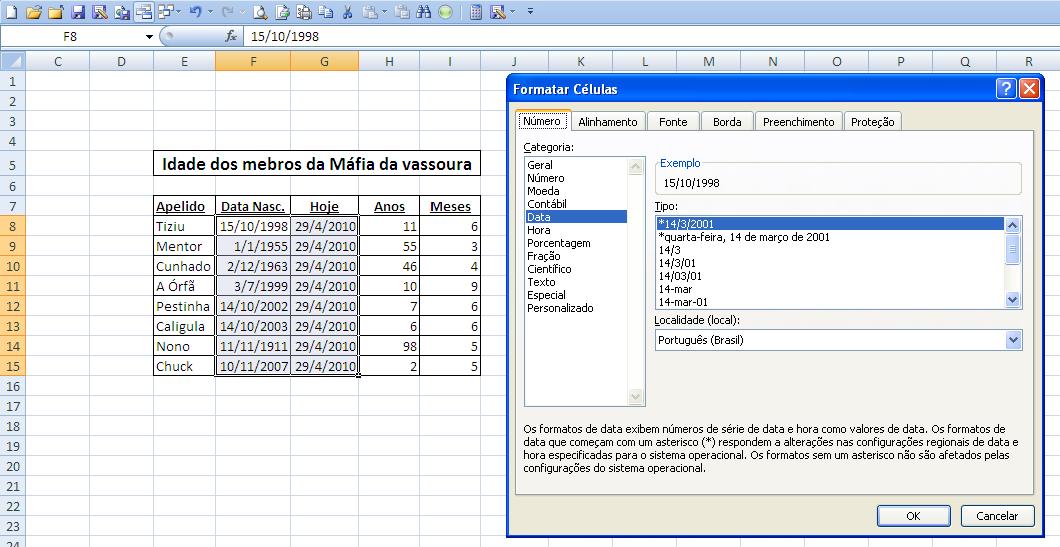Click the formula bar showing 15/10/1998
1060x547 pixels.
pyautogui.click(x=651, y=37)
